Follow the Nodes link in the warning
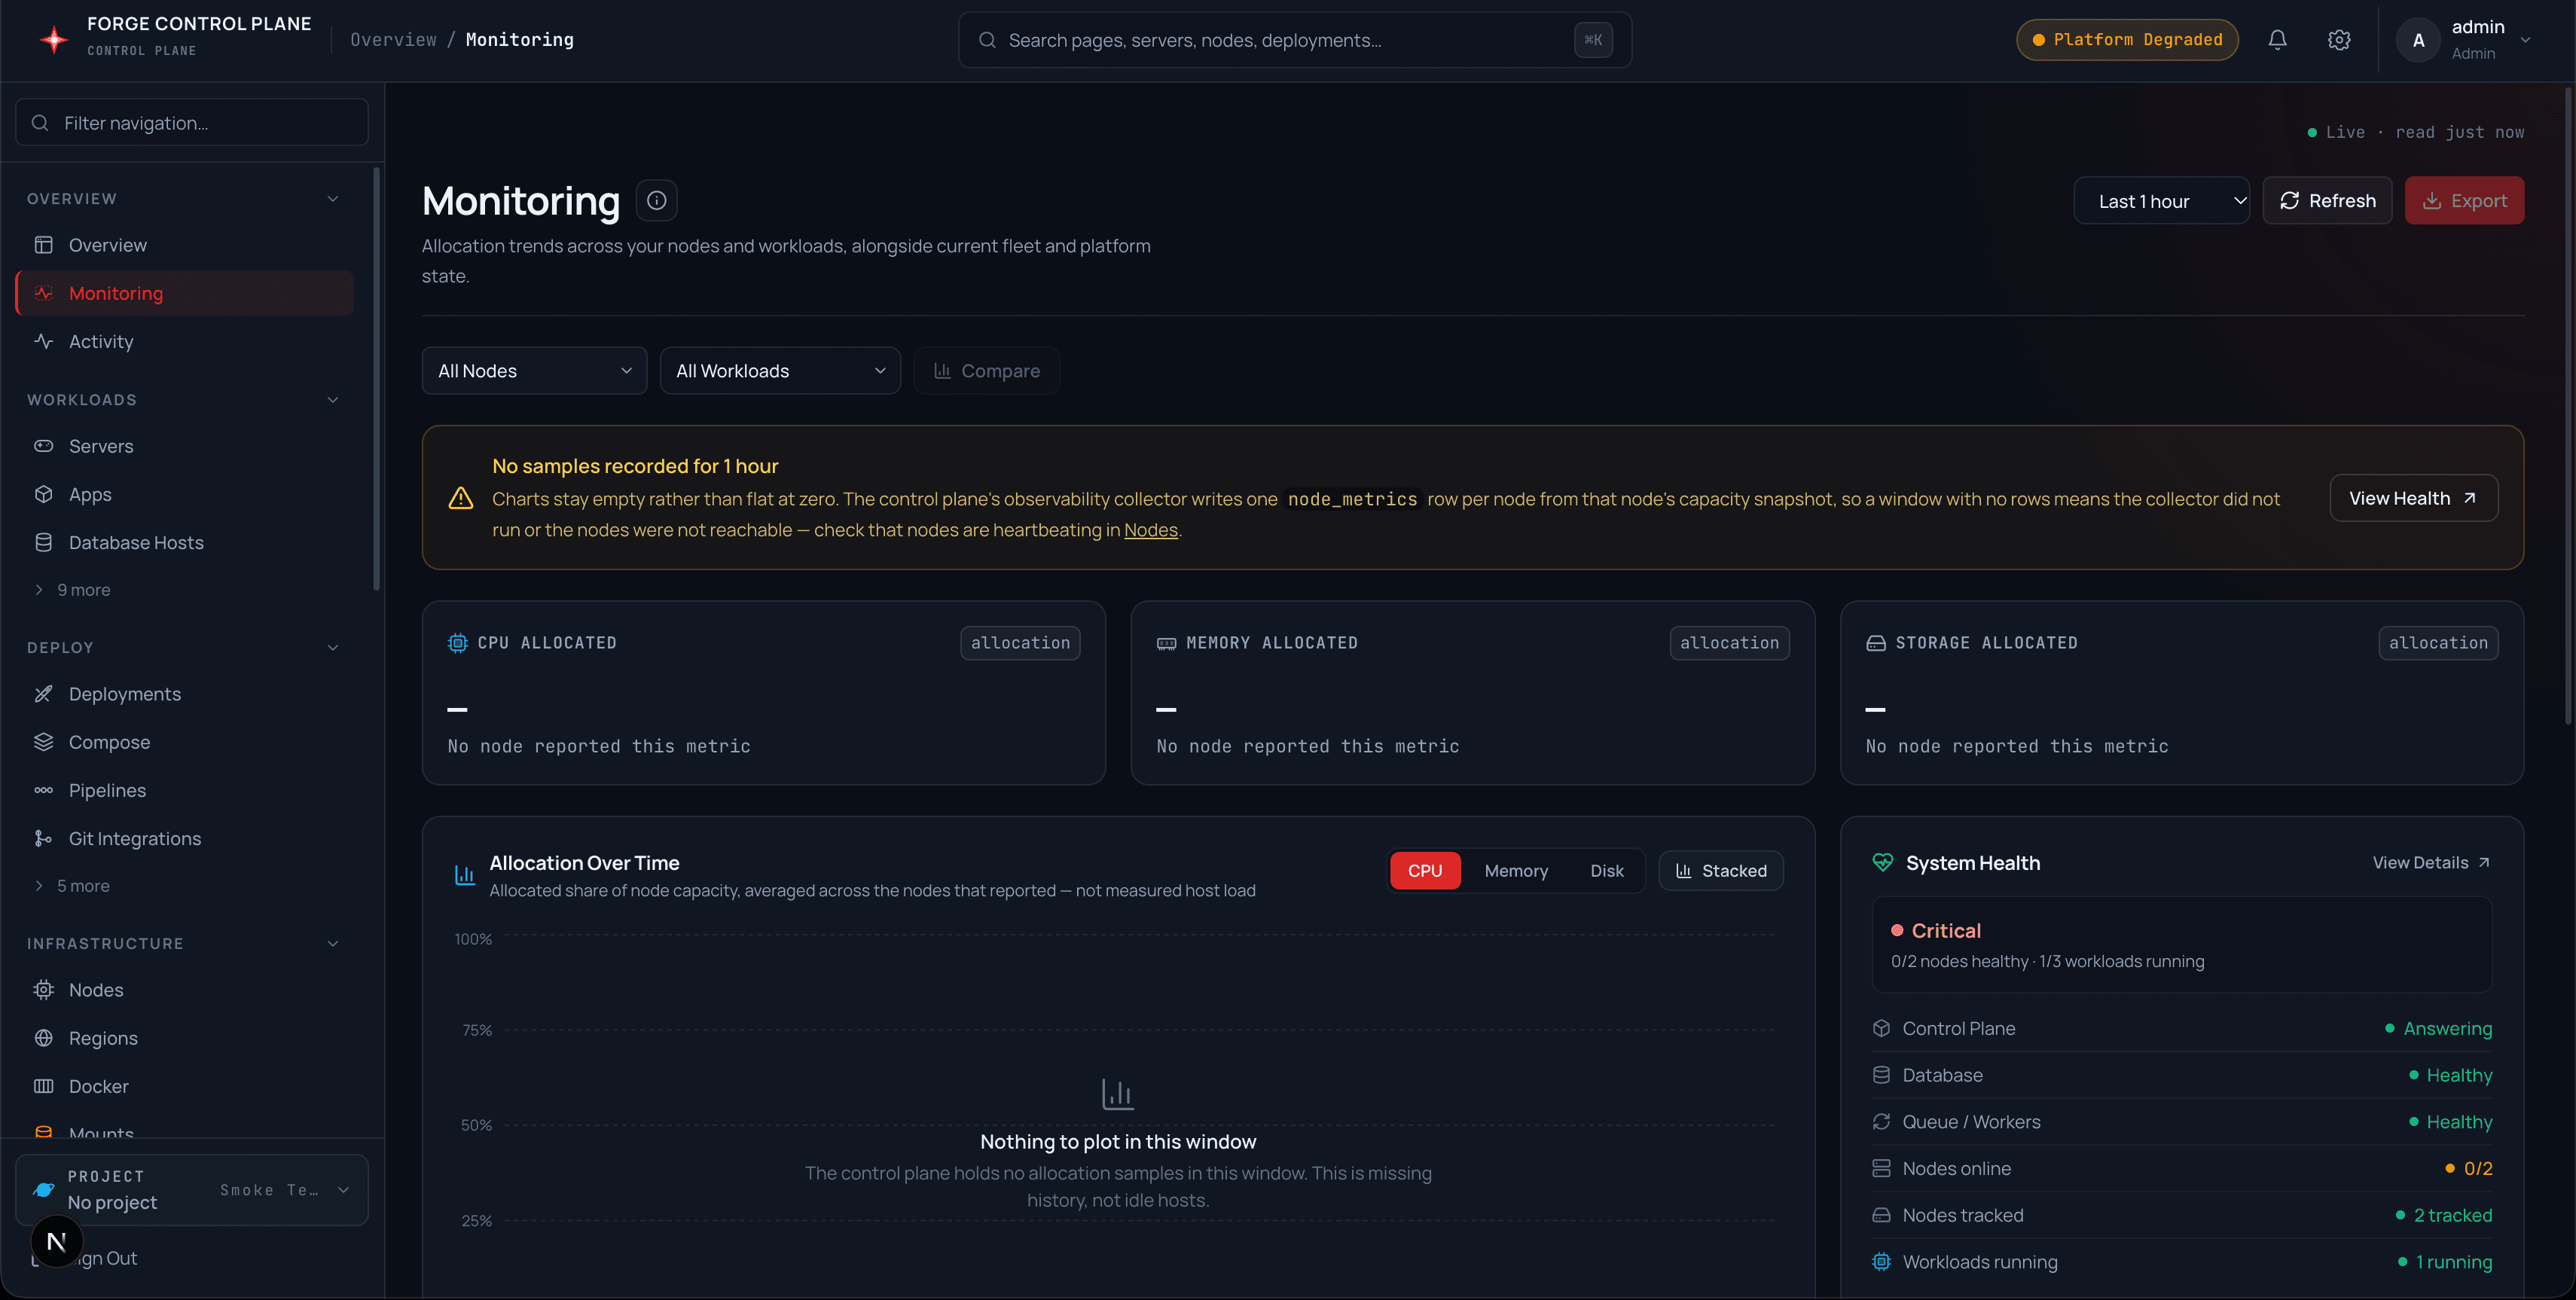The height and width of the screenshot is (1300, 2576). [x=1150, y=530]
